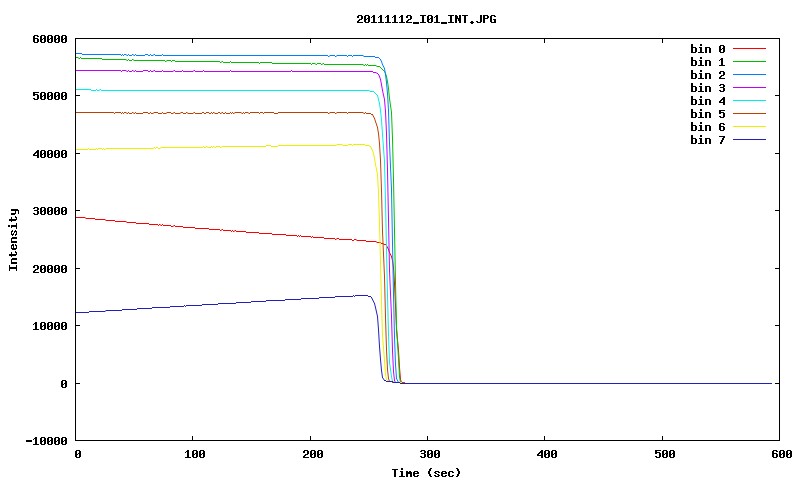Viewport: 800px width, 480px height.
Task: Click the 40000 y-axis tick label
Action: (x=49, y=154)
